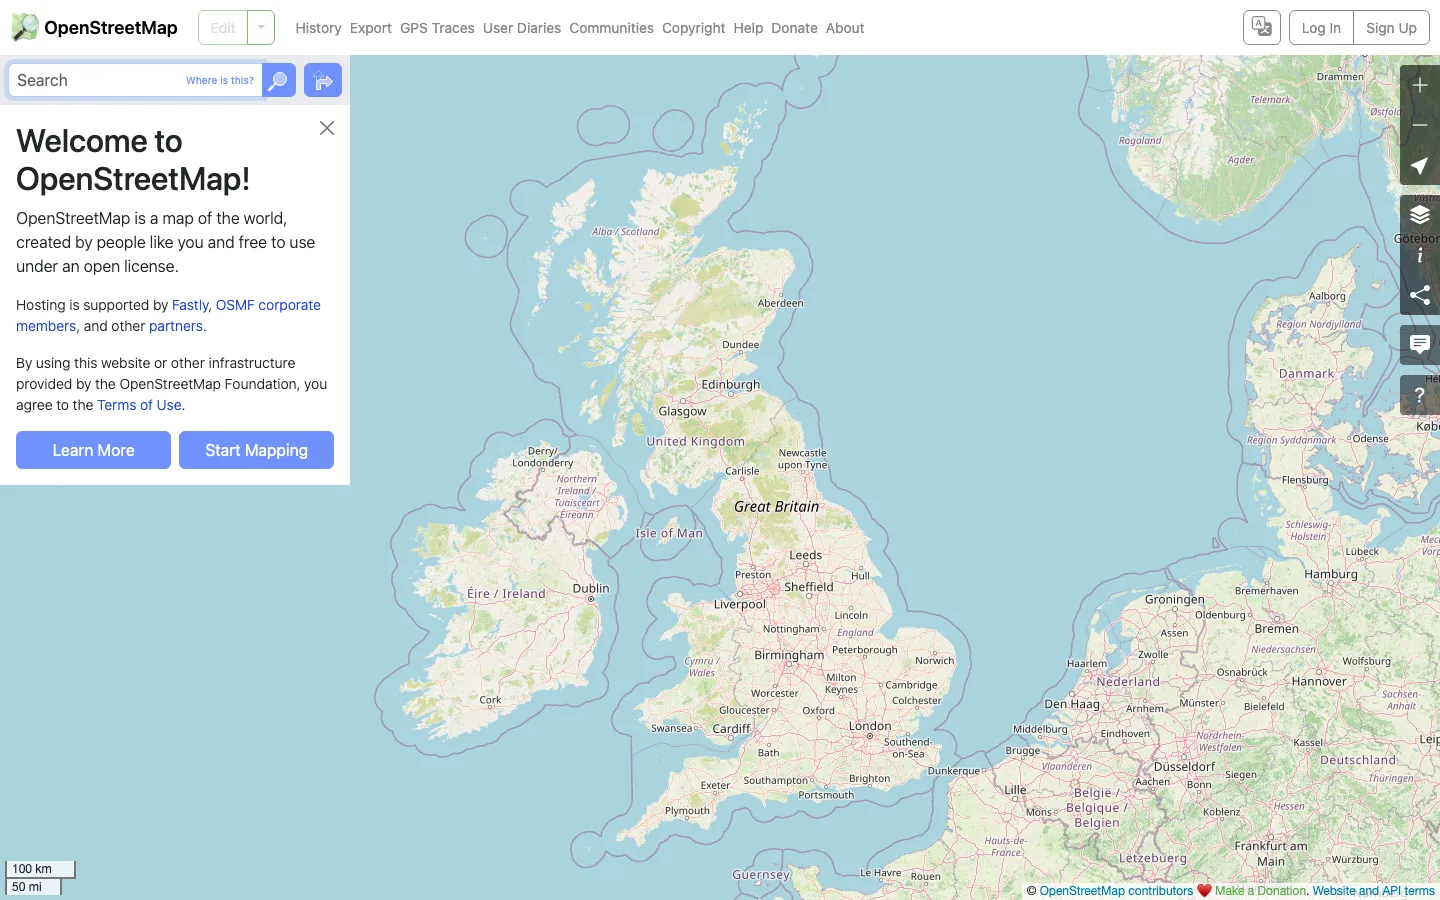Open the map layers panel
The width and height of the screenshot is (1440, 900).
coord(1420,215)
